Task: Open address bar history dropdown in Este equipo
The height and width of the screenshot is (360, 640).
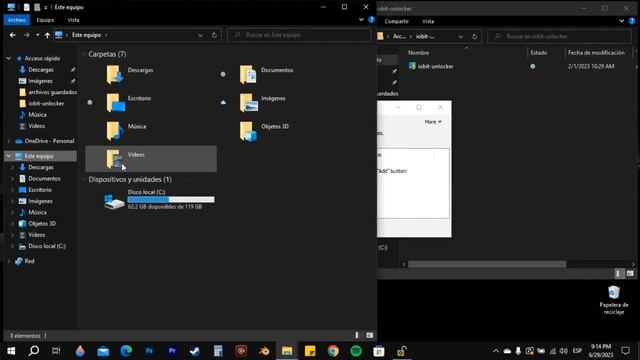Action: (200, 35)
